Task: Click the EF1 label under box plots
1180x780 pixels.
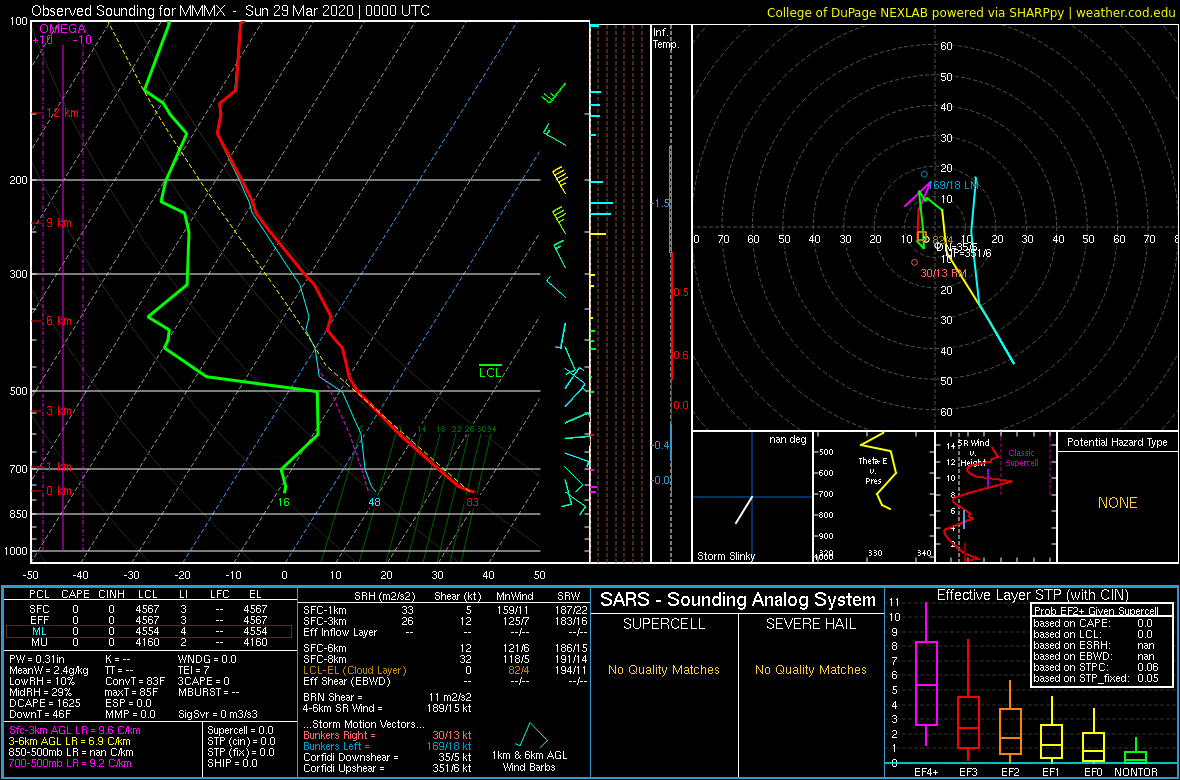Action: [1052, 771]
